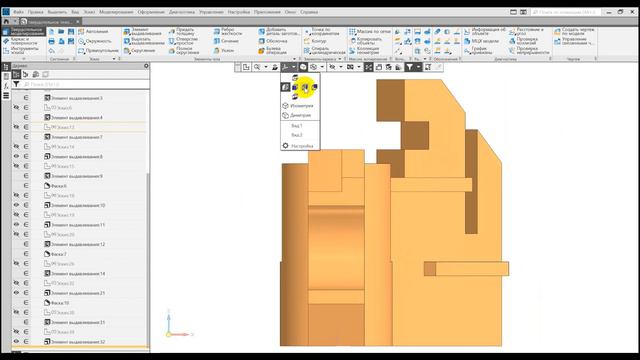Open the Сечение section command
The image size is (640, 360).
tap(226, 41)
